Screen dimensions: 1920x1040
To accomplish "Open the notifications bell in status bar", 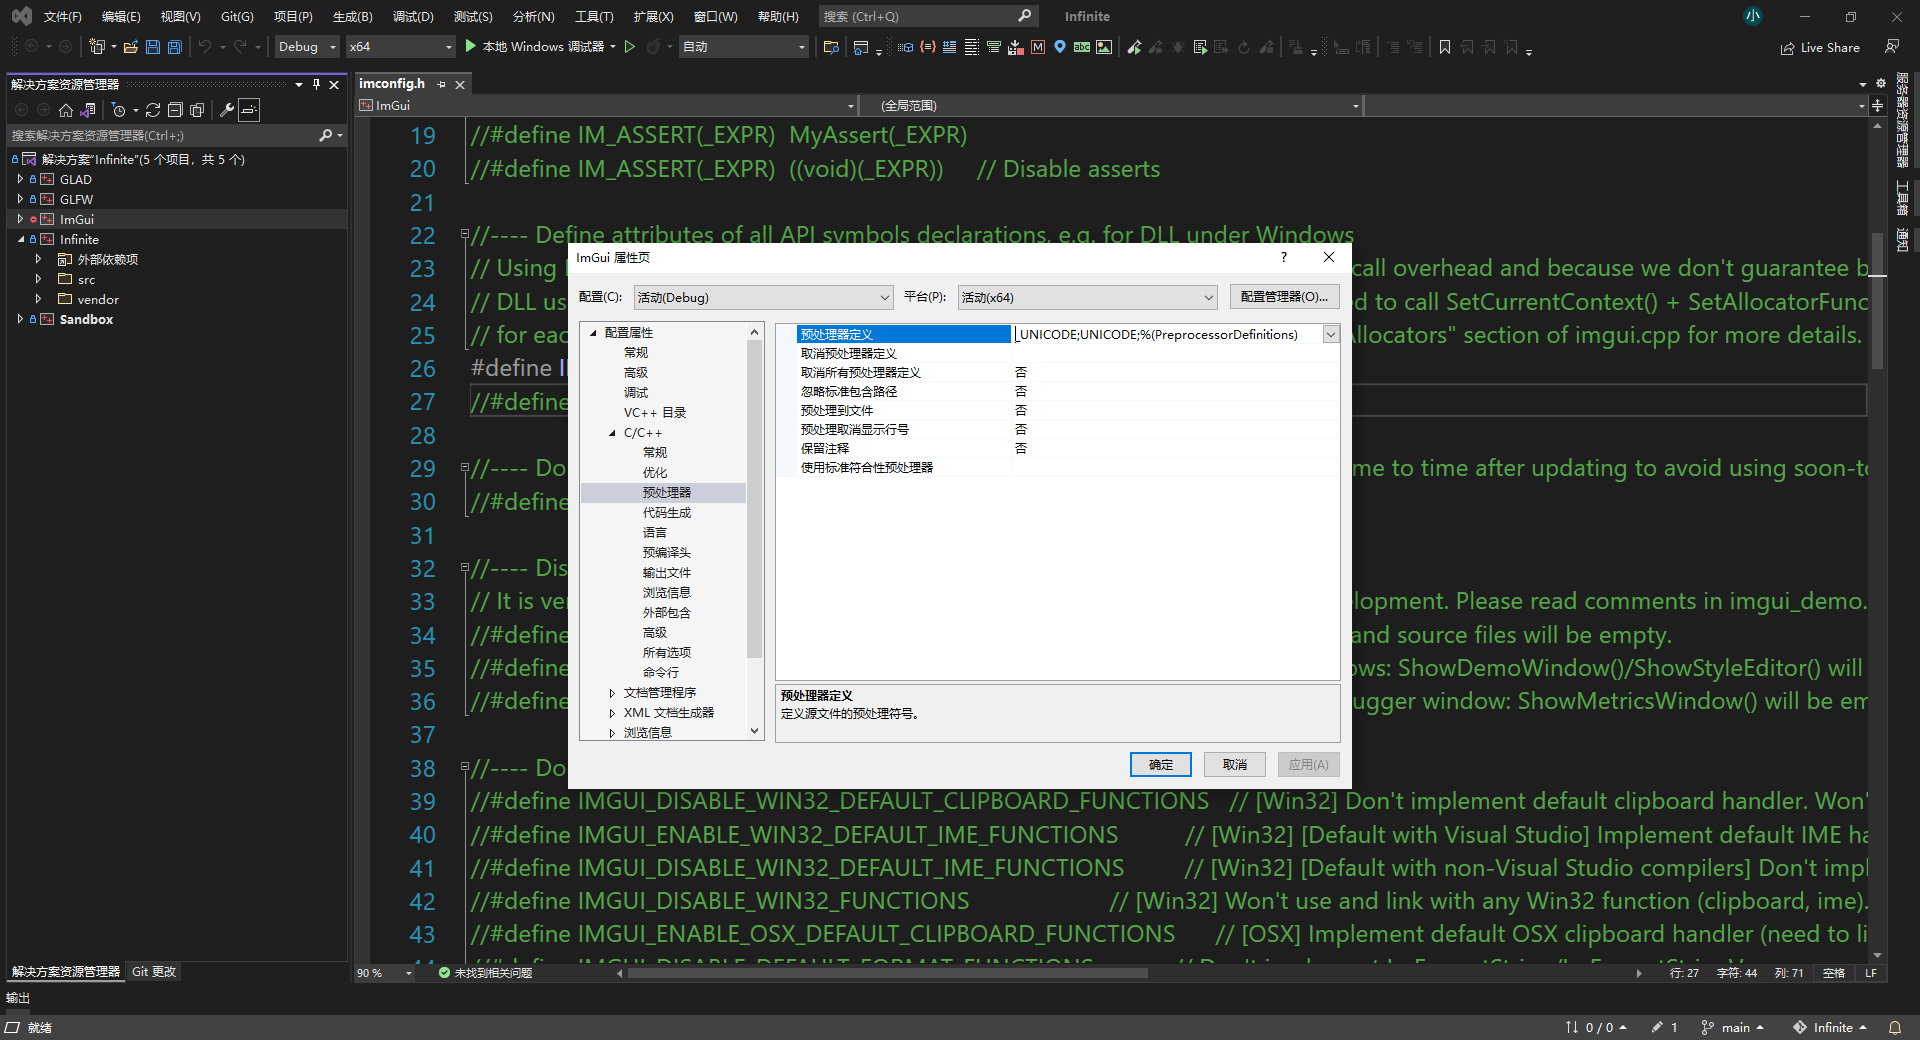I will click(1894, 1027).
